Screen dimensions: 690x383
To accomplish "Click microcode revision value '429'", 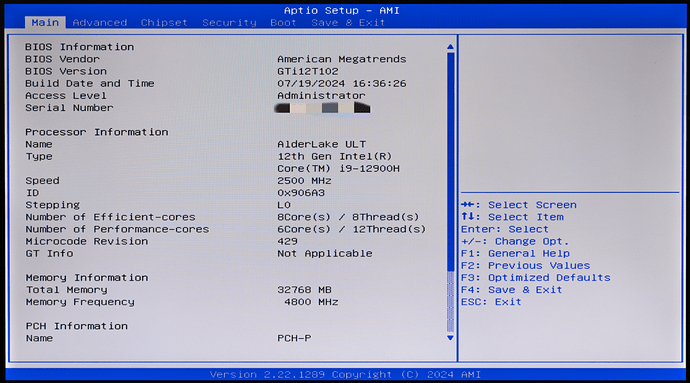I will tap(287, 241).
